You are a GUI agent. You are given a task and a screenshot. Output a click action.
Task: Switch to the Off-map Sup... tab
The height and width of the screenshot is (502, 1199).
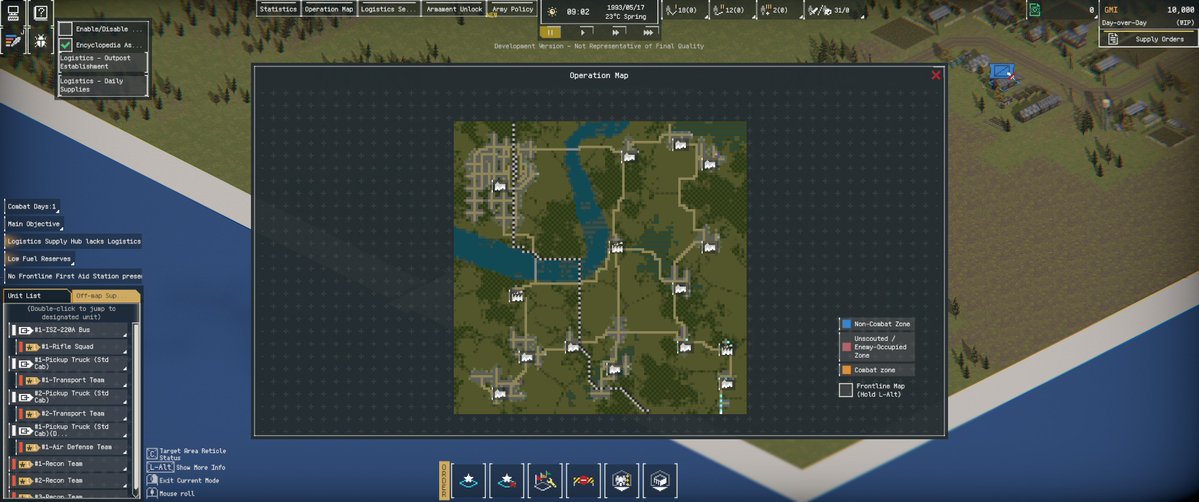(x=106, y=295)
